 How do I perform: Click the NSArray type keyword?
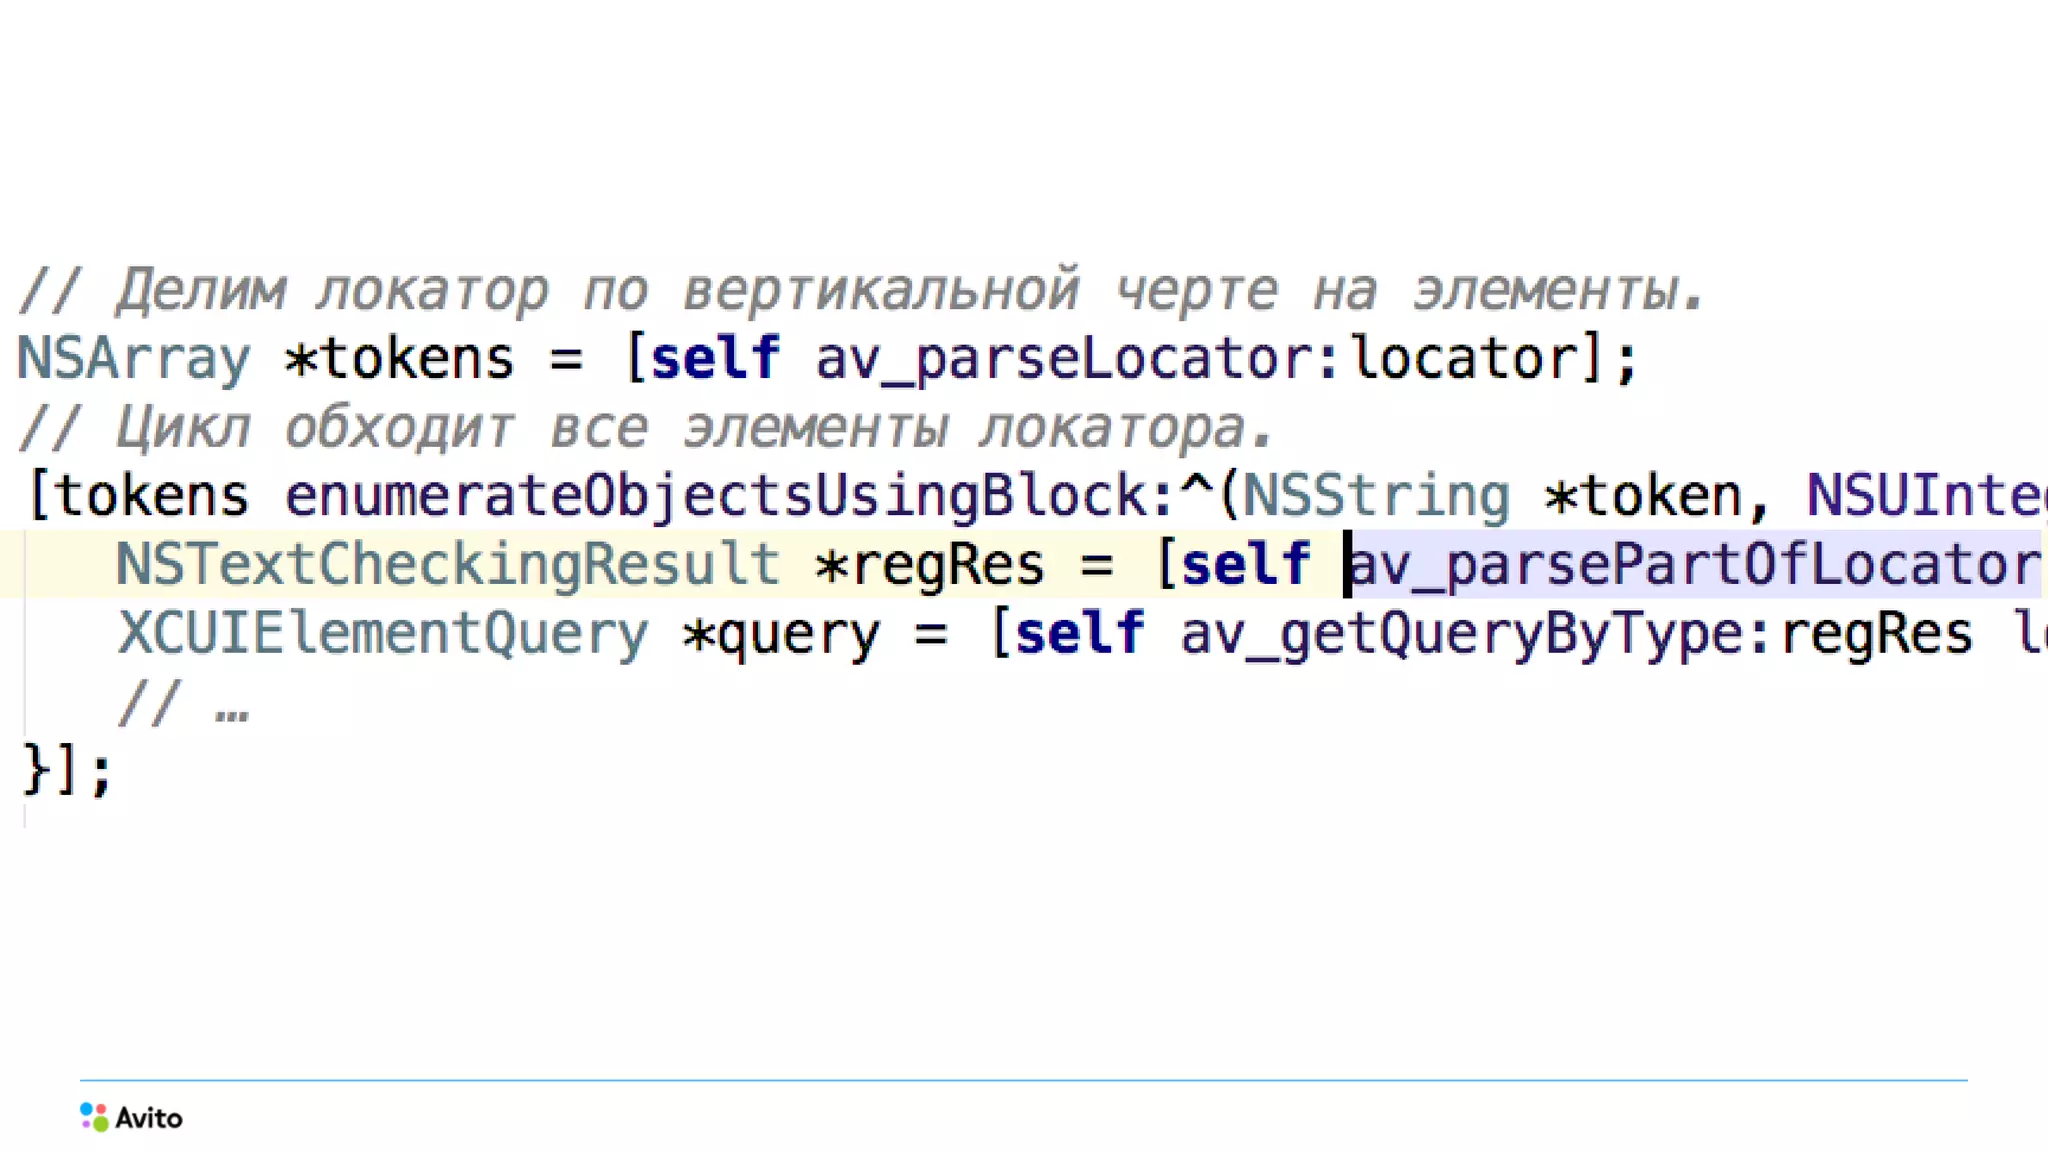click(134, 358)
